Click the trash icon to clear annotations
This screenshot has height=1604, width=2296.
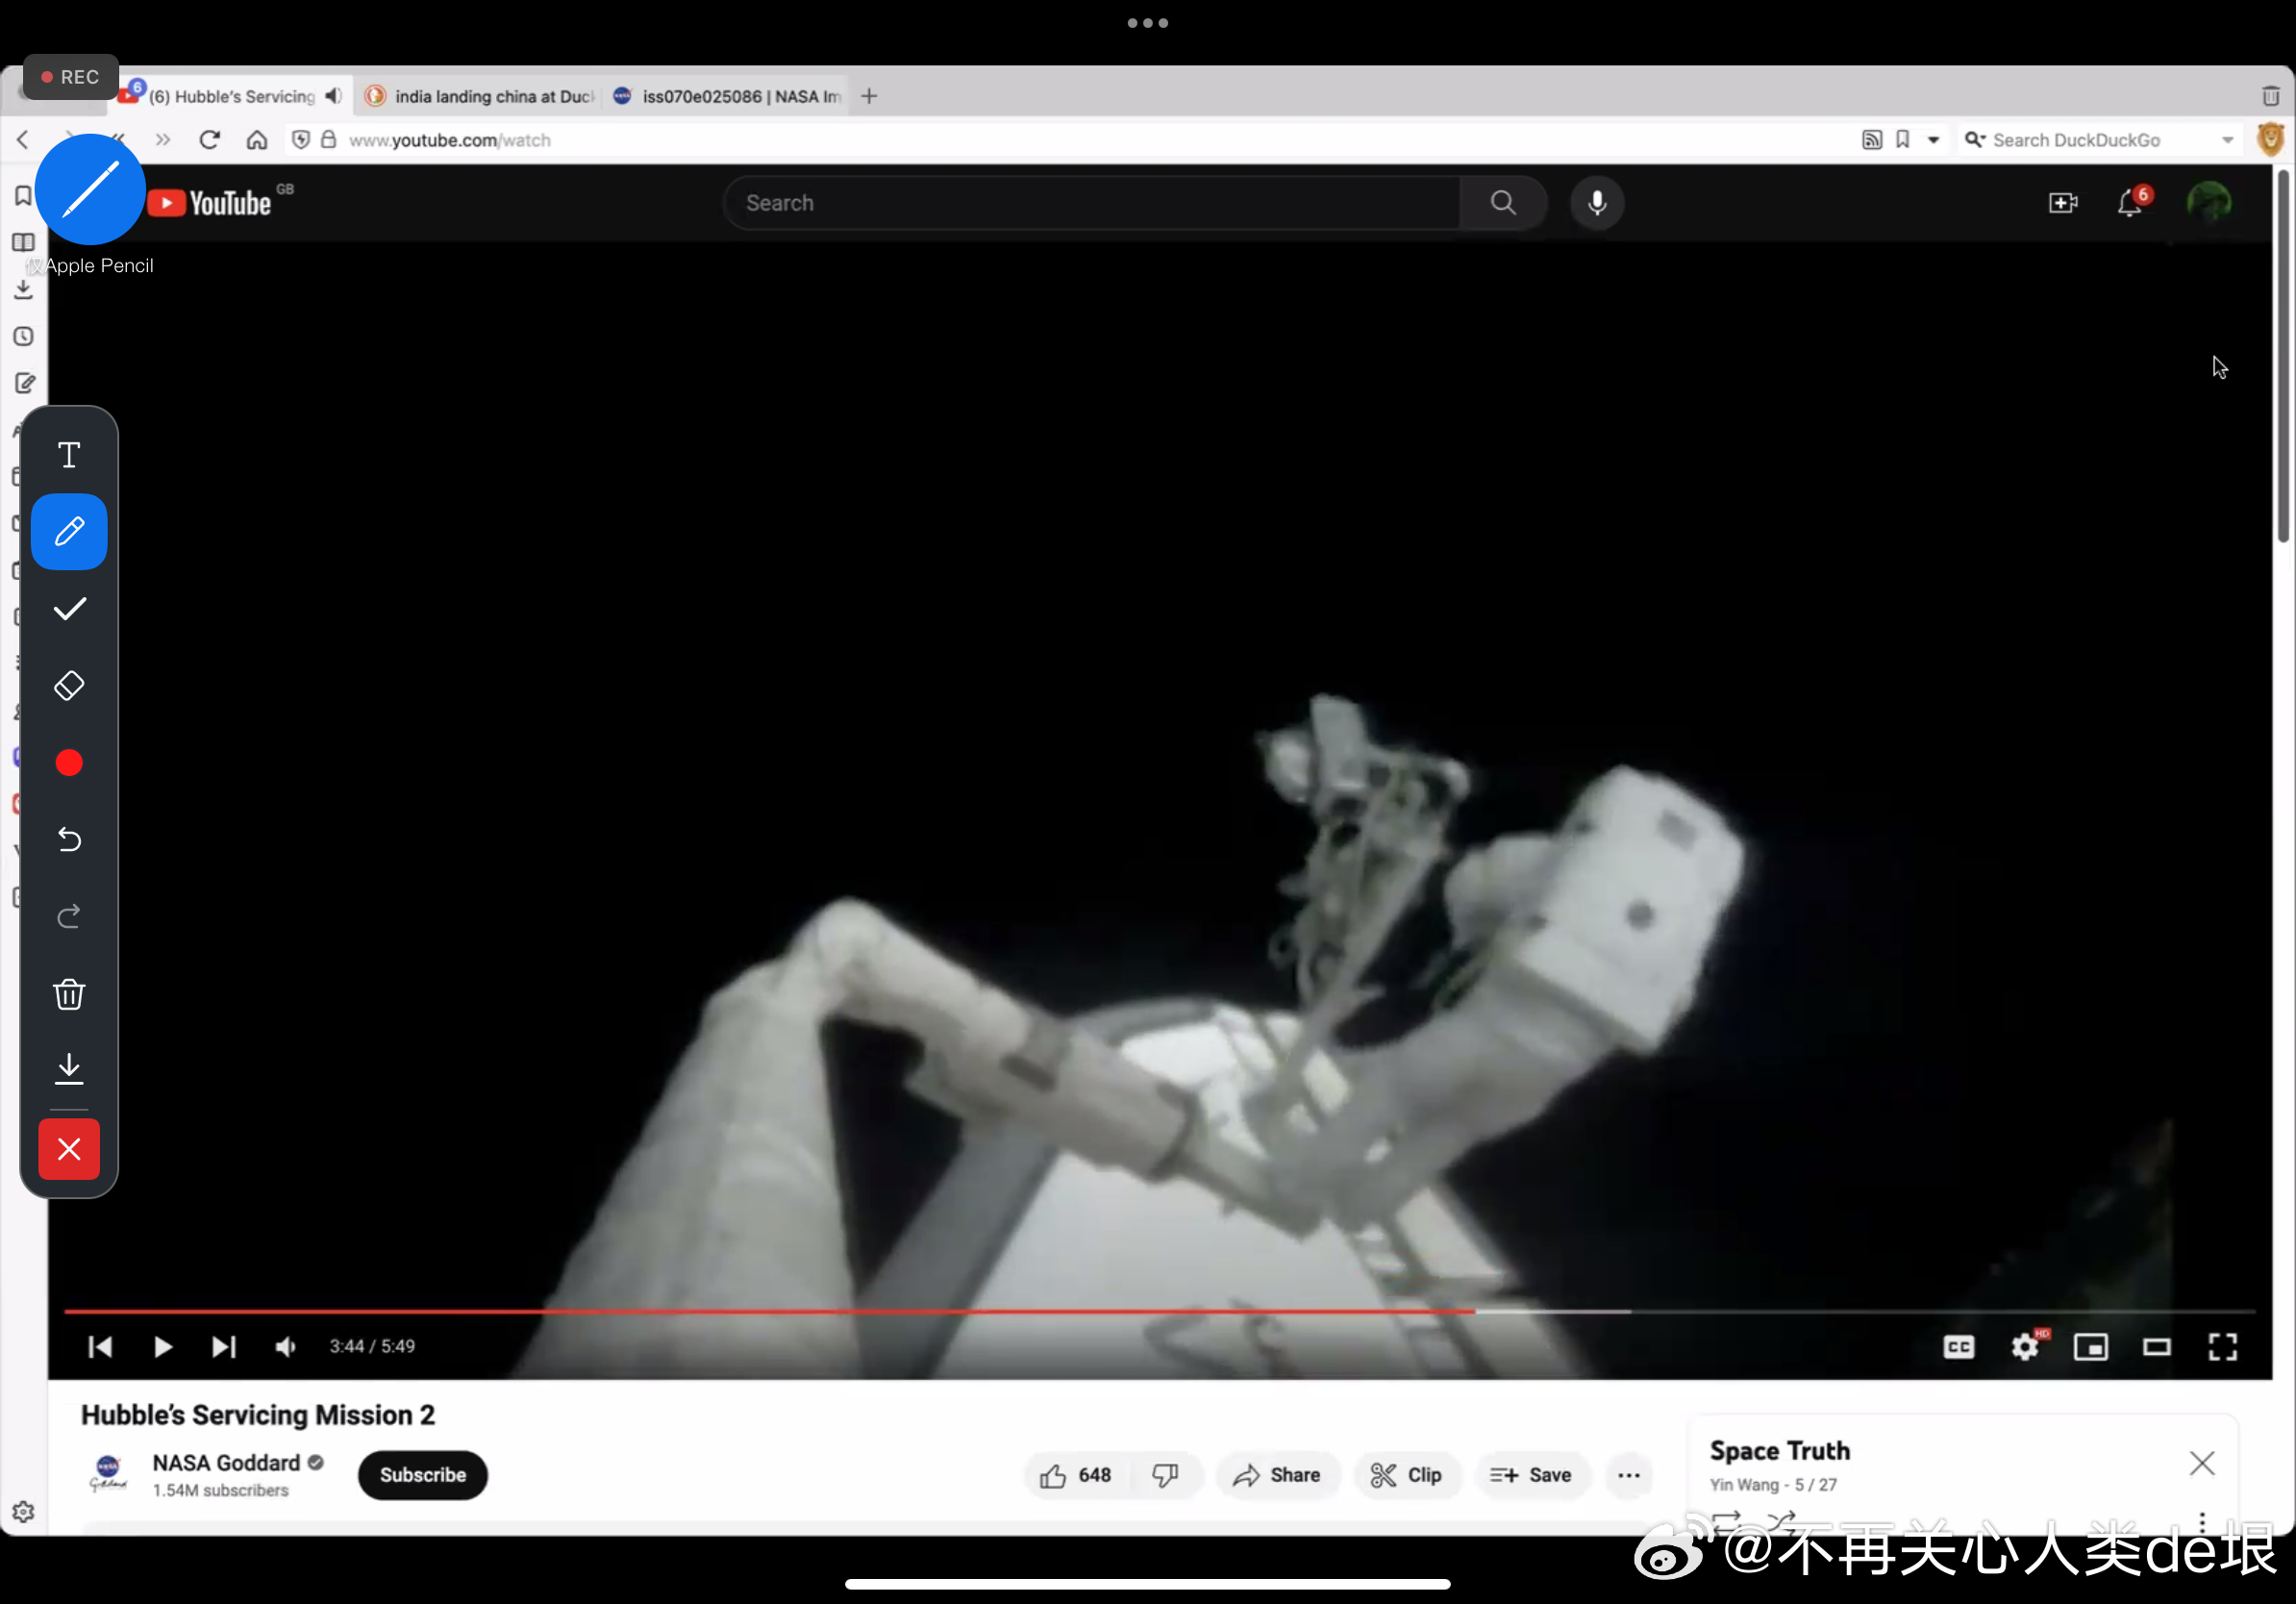click(69, 994)
